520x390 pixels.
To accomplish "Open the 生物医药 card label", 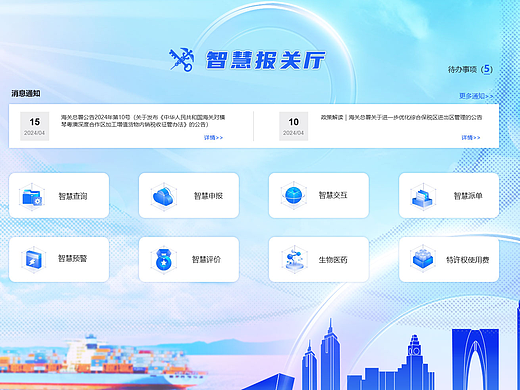I will coord(333,260).
